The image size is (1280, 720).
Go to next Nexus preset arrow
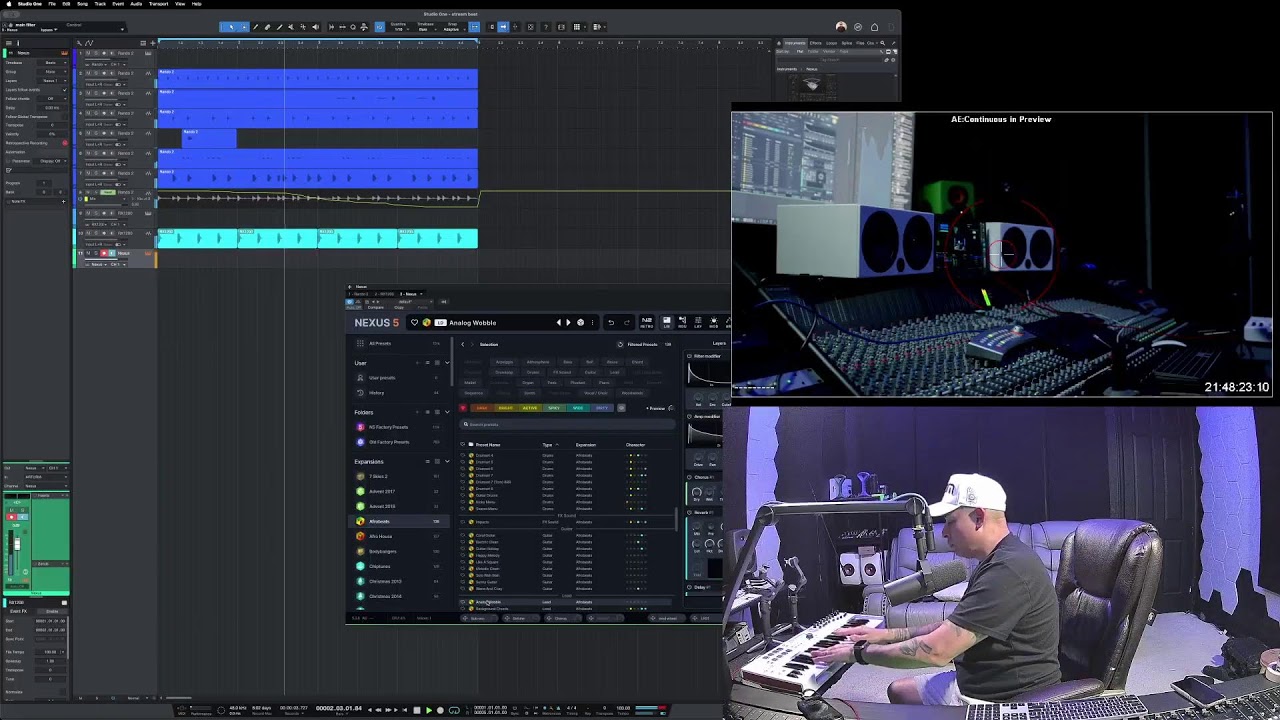pyautogui.click(x=568, y=323)
